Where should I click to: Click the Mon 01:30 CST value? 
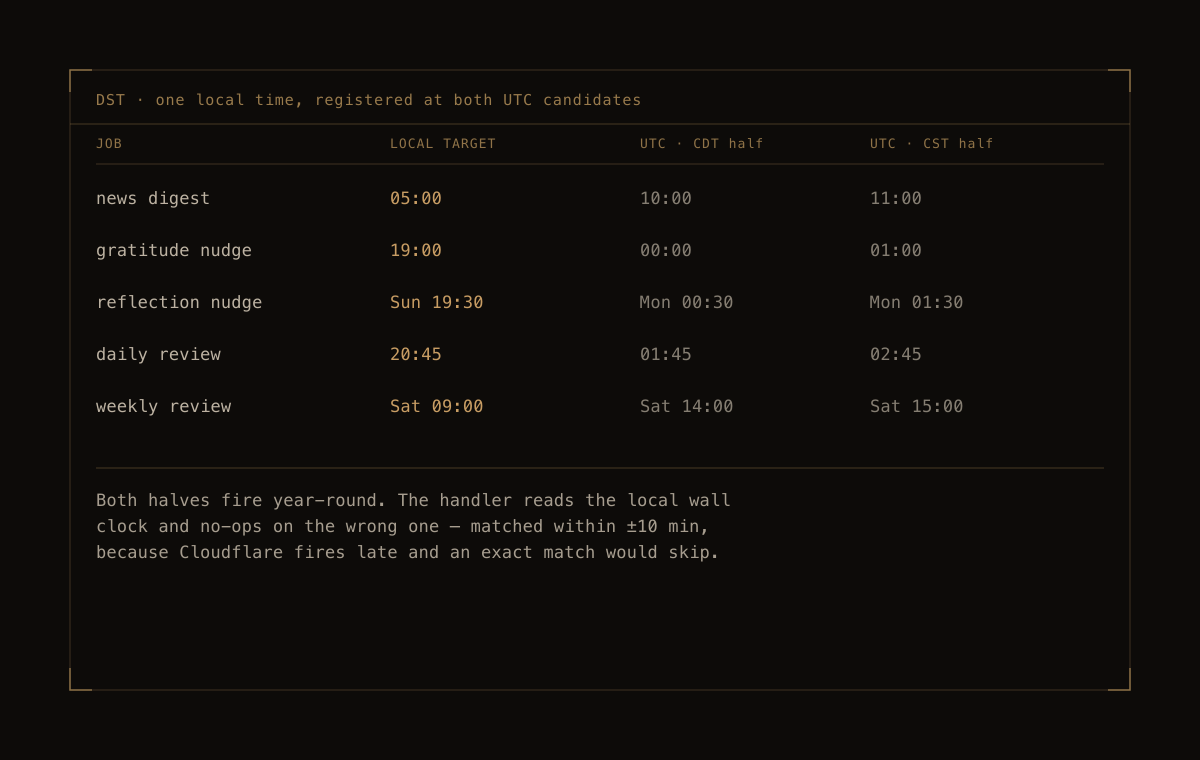point(917,302)
